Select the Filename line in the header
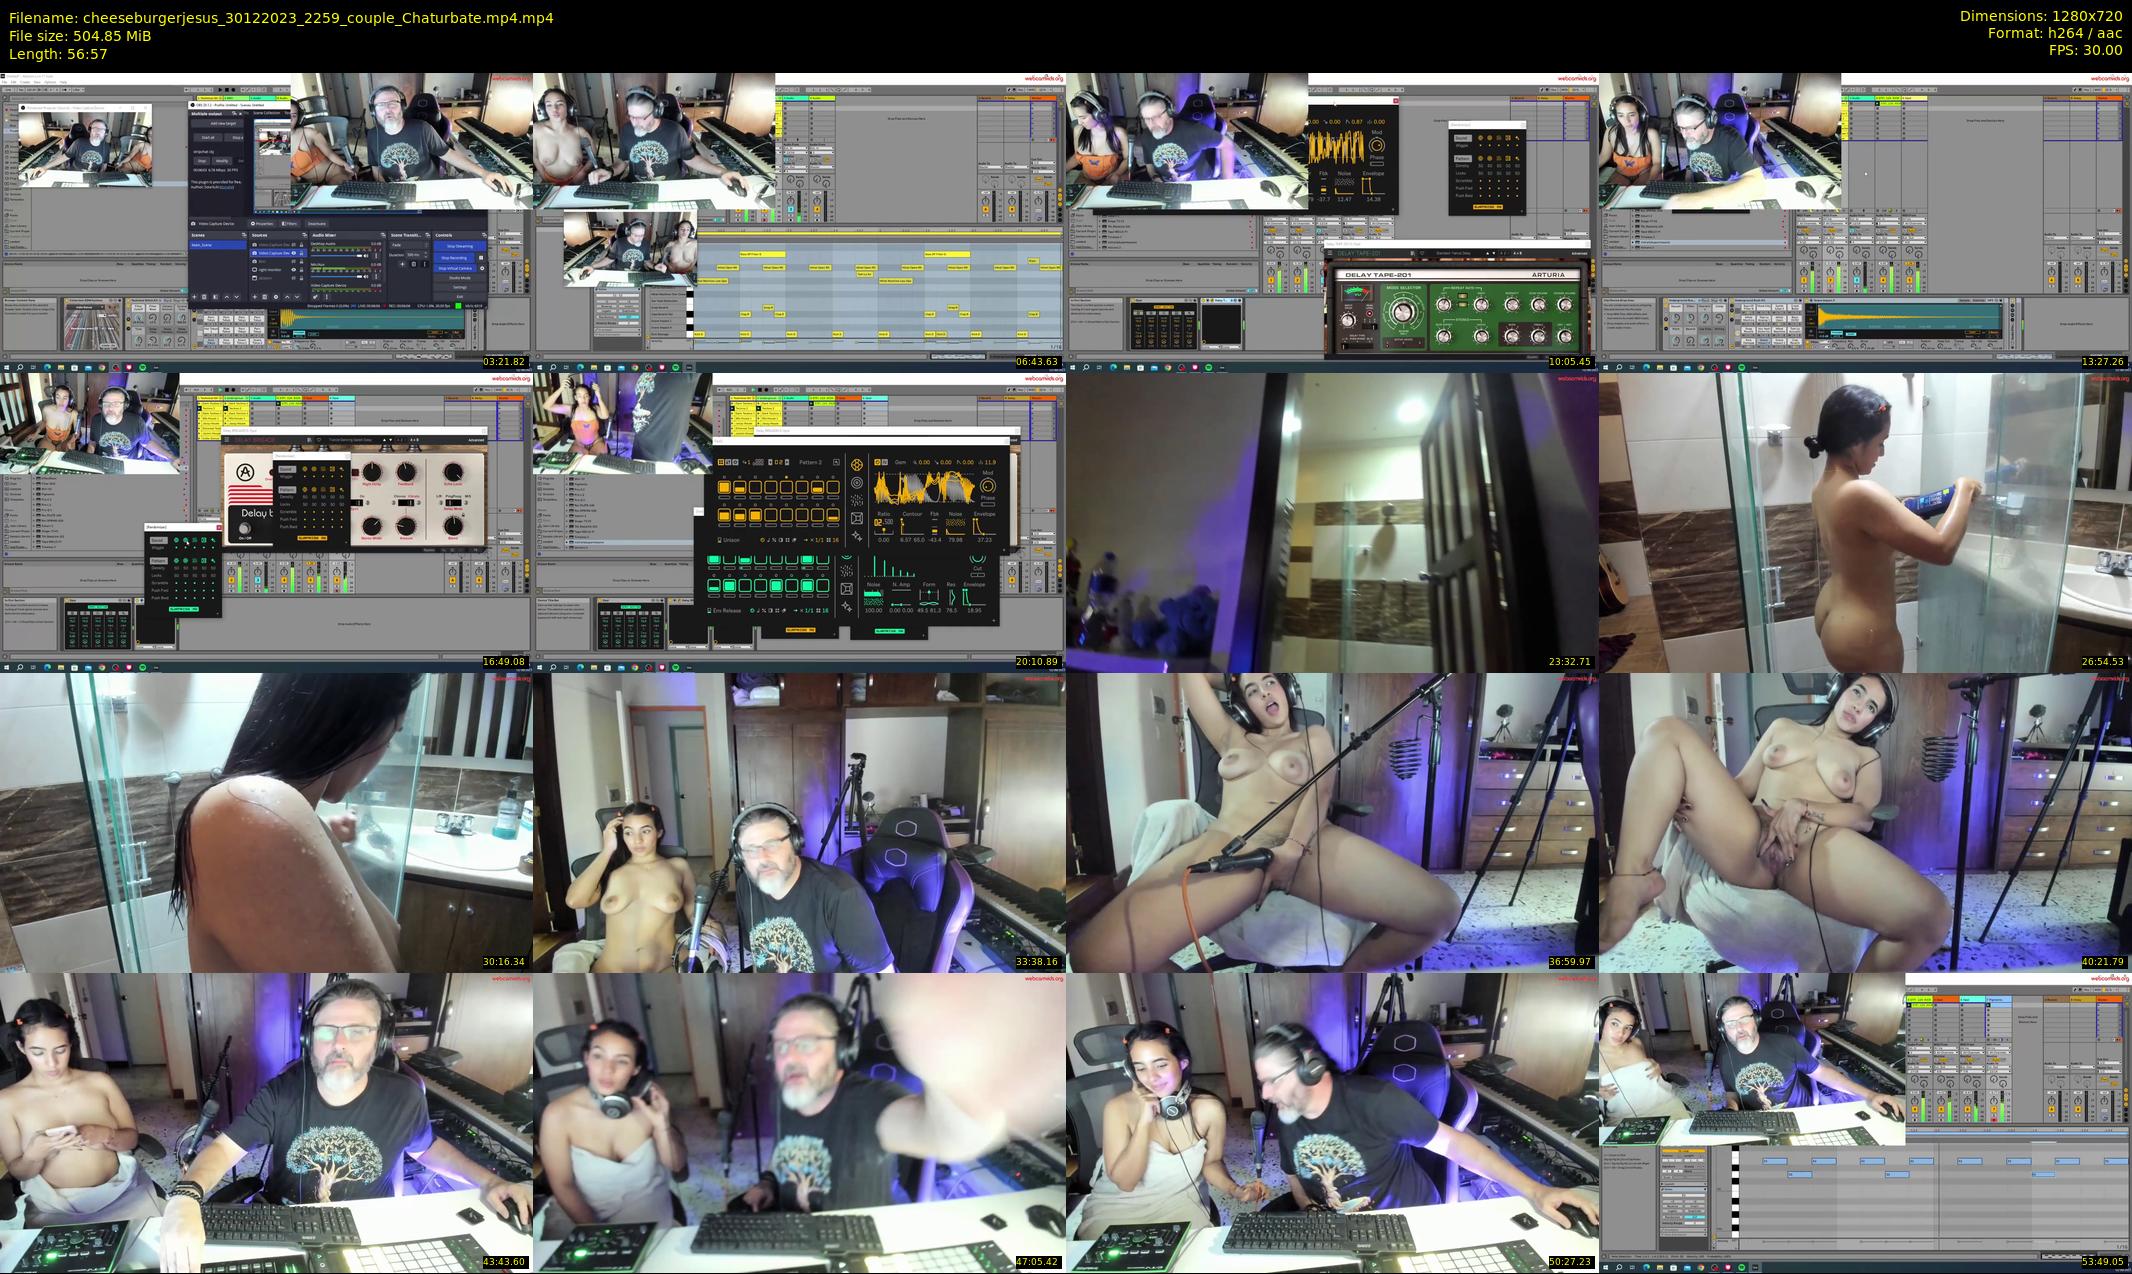This screenshot has width=2132, height=1274. tap(281, 18)
